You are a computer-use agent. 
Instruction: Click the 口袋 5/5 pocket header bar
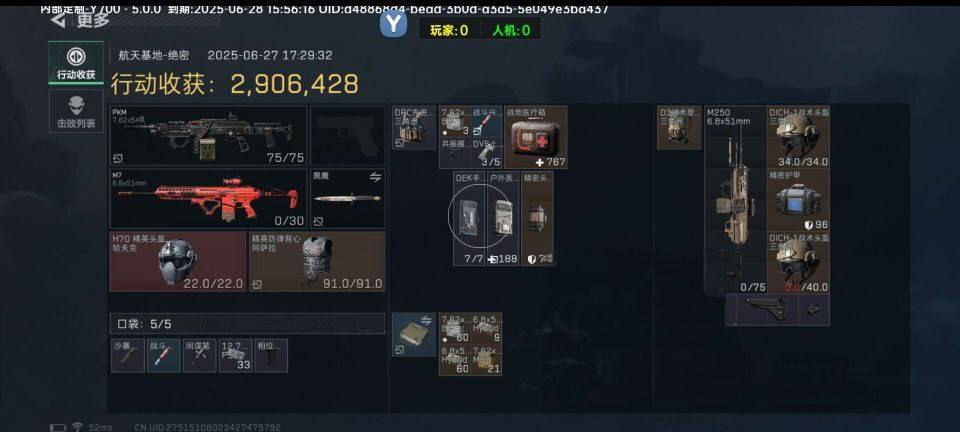pos(247,324)
